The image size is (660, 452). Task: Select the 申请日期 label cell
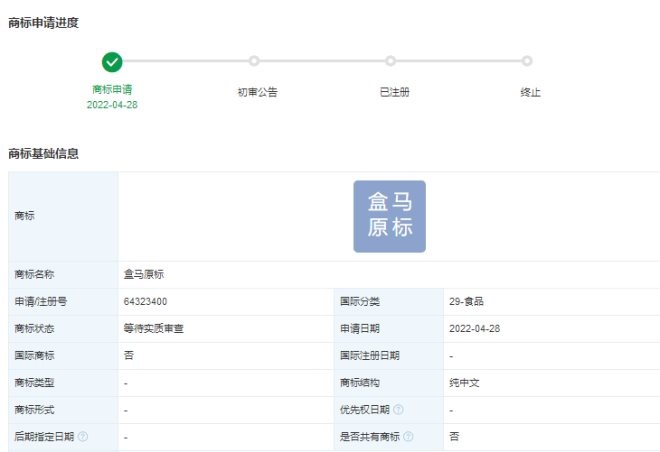coord(389,328)
